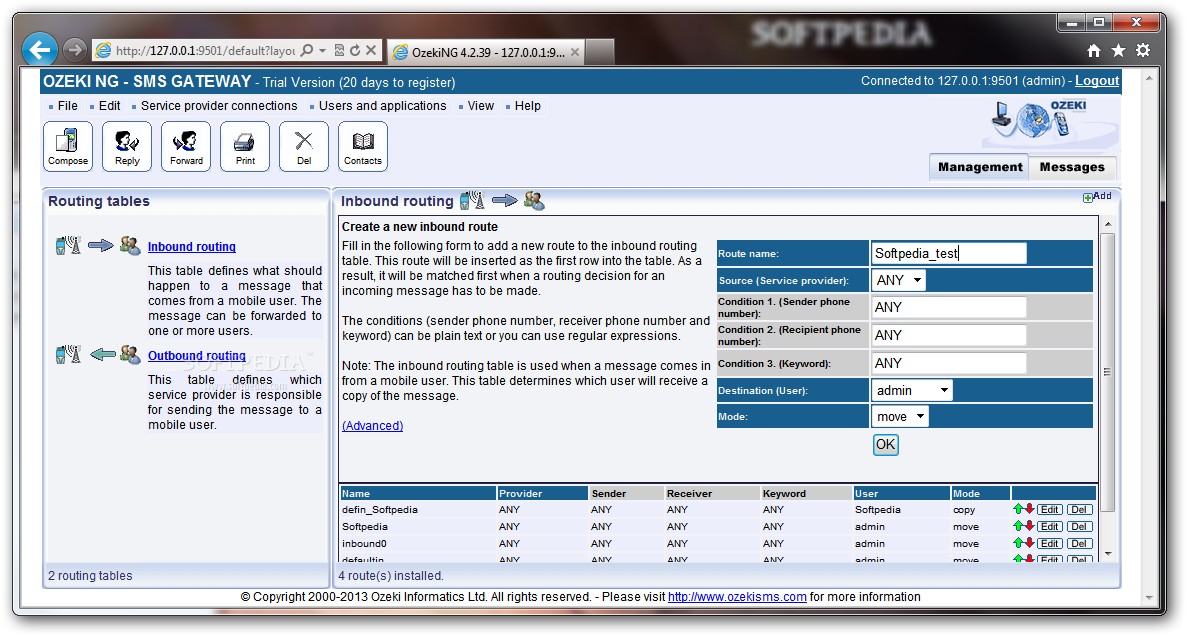This screenshot has height=636, width=1187.
Task: Open the address bar history dropdown arrow
Action: tap(322, 51)
